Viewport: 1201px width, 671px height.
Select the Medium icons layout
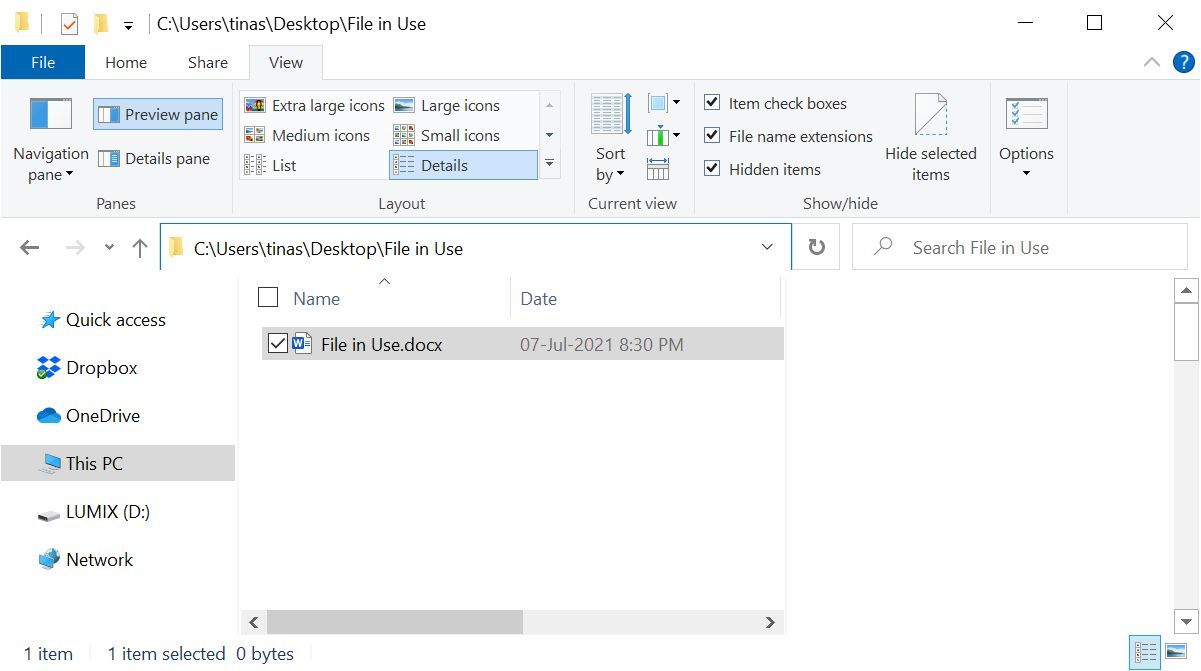point(310,135)
